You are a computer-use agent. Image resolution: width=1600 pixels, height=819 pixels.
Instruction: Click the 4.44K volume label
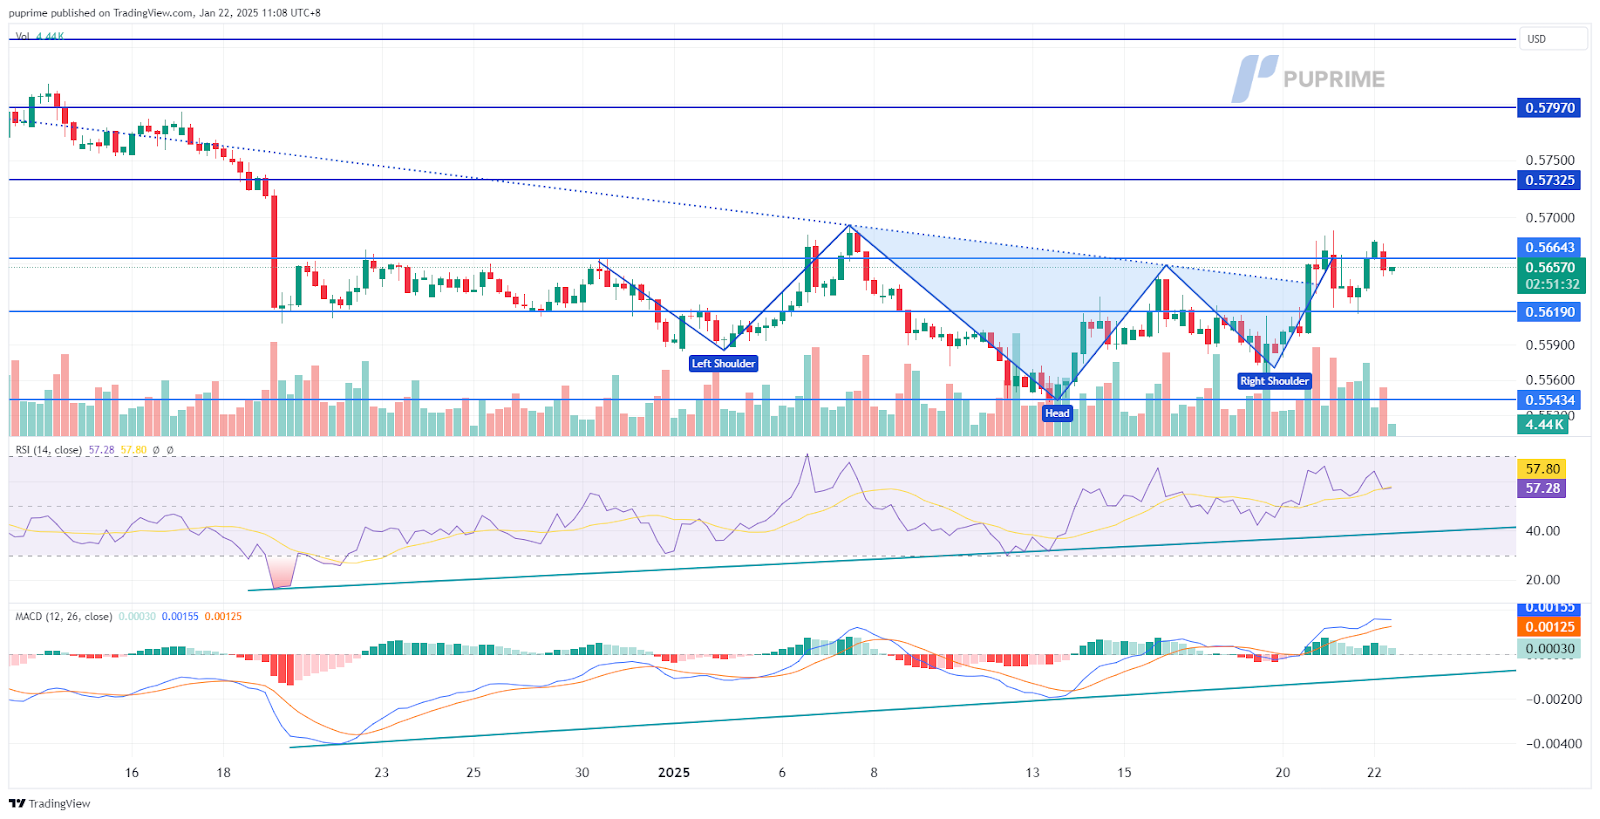[x=1543, y=424]
